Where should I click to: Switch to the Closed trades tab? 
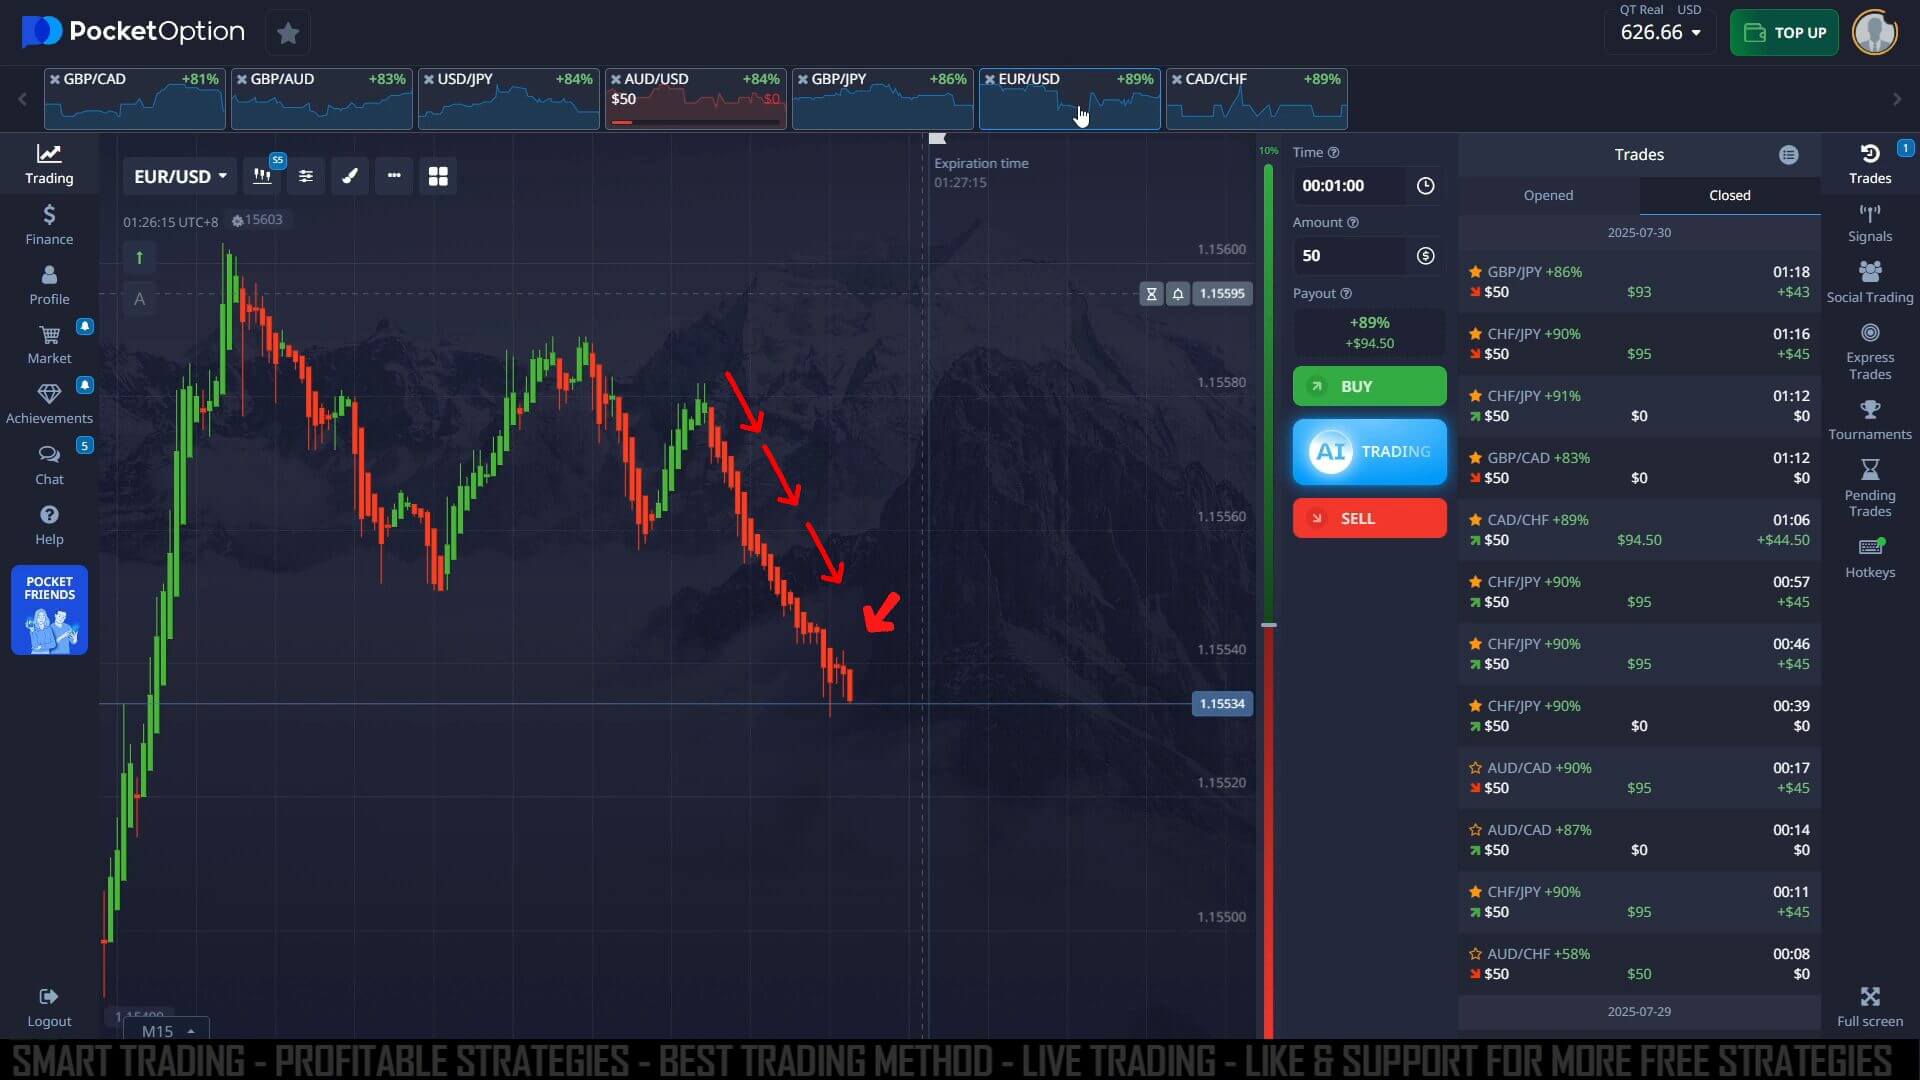point(1730,195)
